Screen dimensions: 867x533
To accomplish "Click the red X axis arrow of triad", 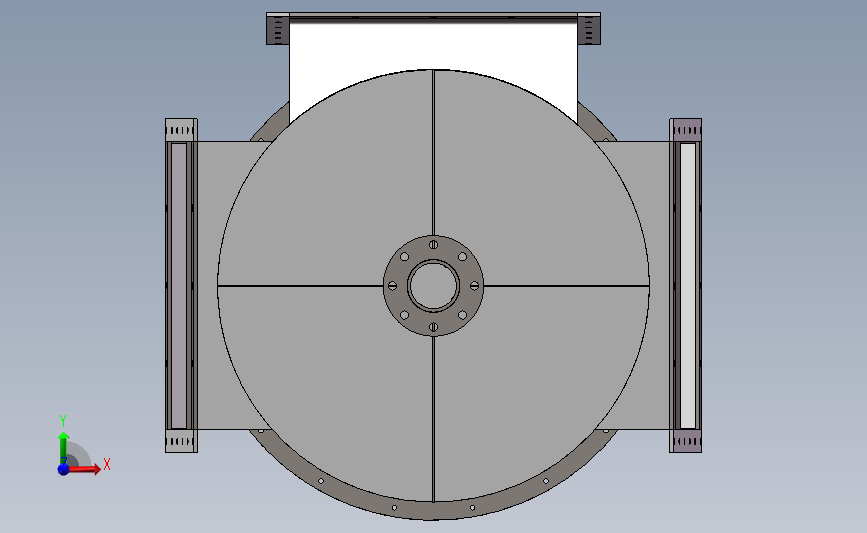I will coord(84,469).
